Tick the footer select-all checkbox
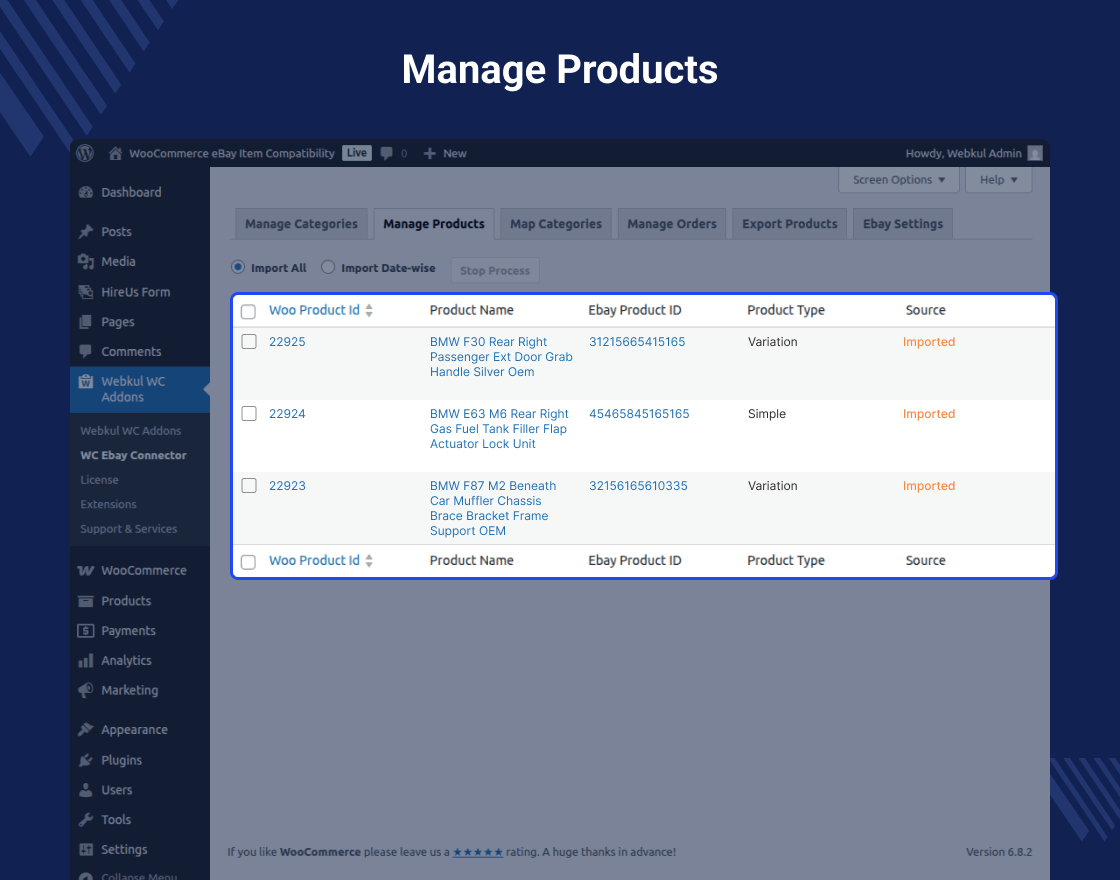1120x880 pixels. 249,562
